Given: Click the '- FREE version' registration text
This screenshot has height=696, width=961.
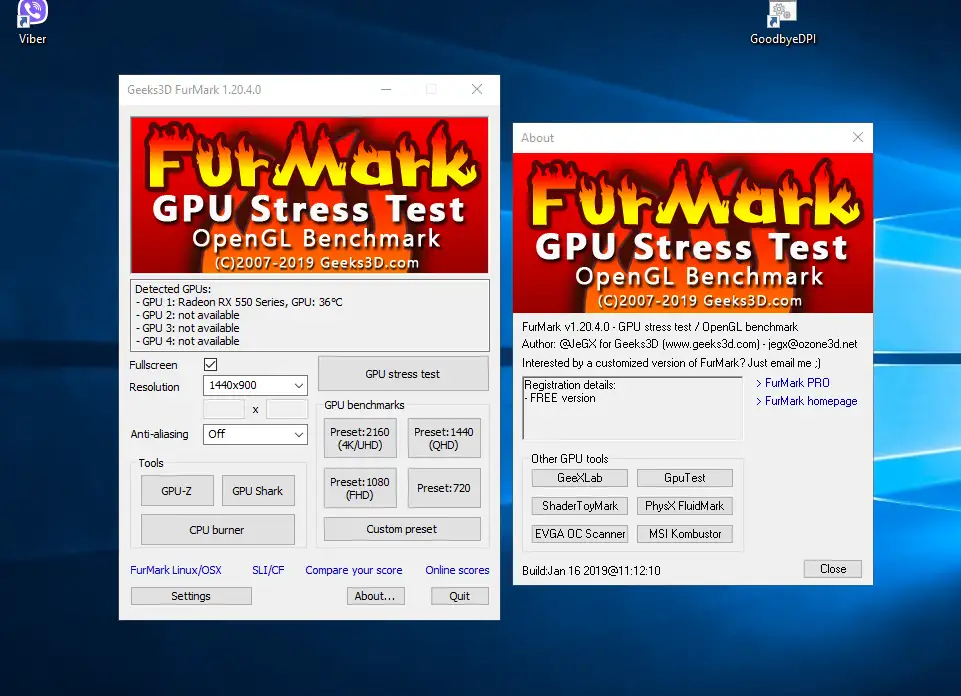Looking at the screenshot, I should (x=560, y=398).
